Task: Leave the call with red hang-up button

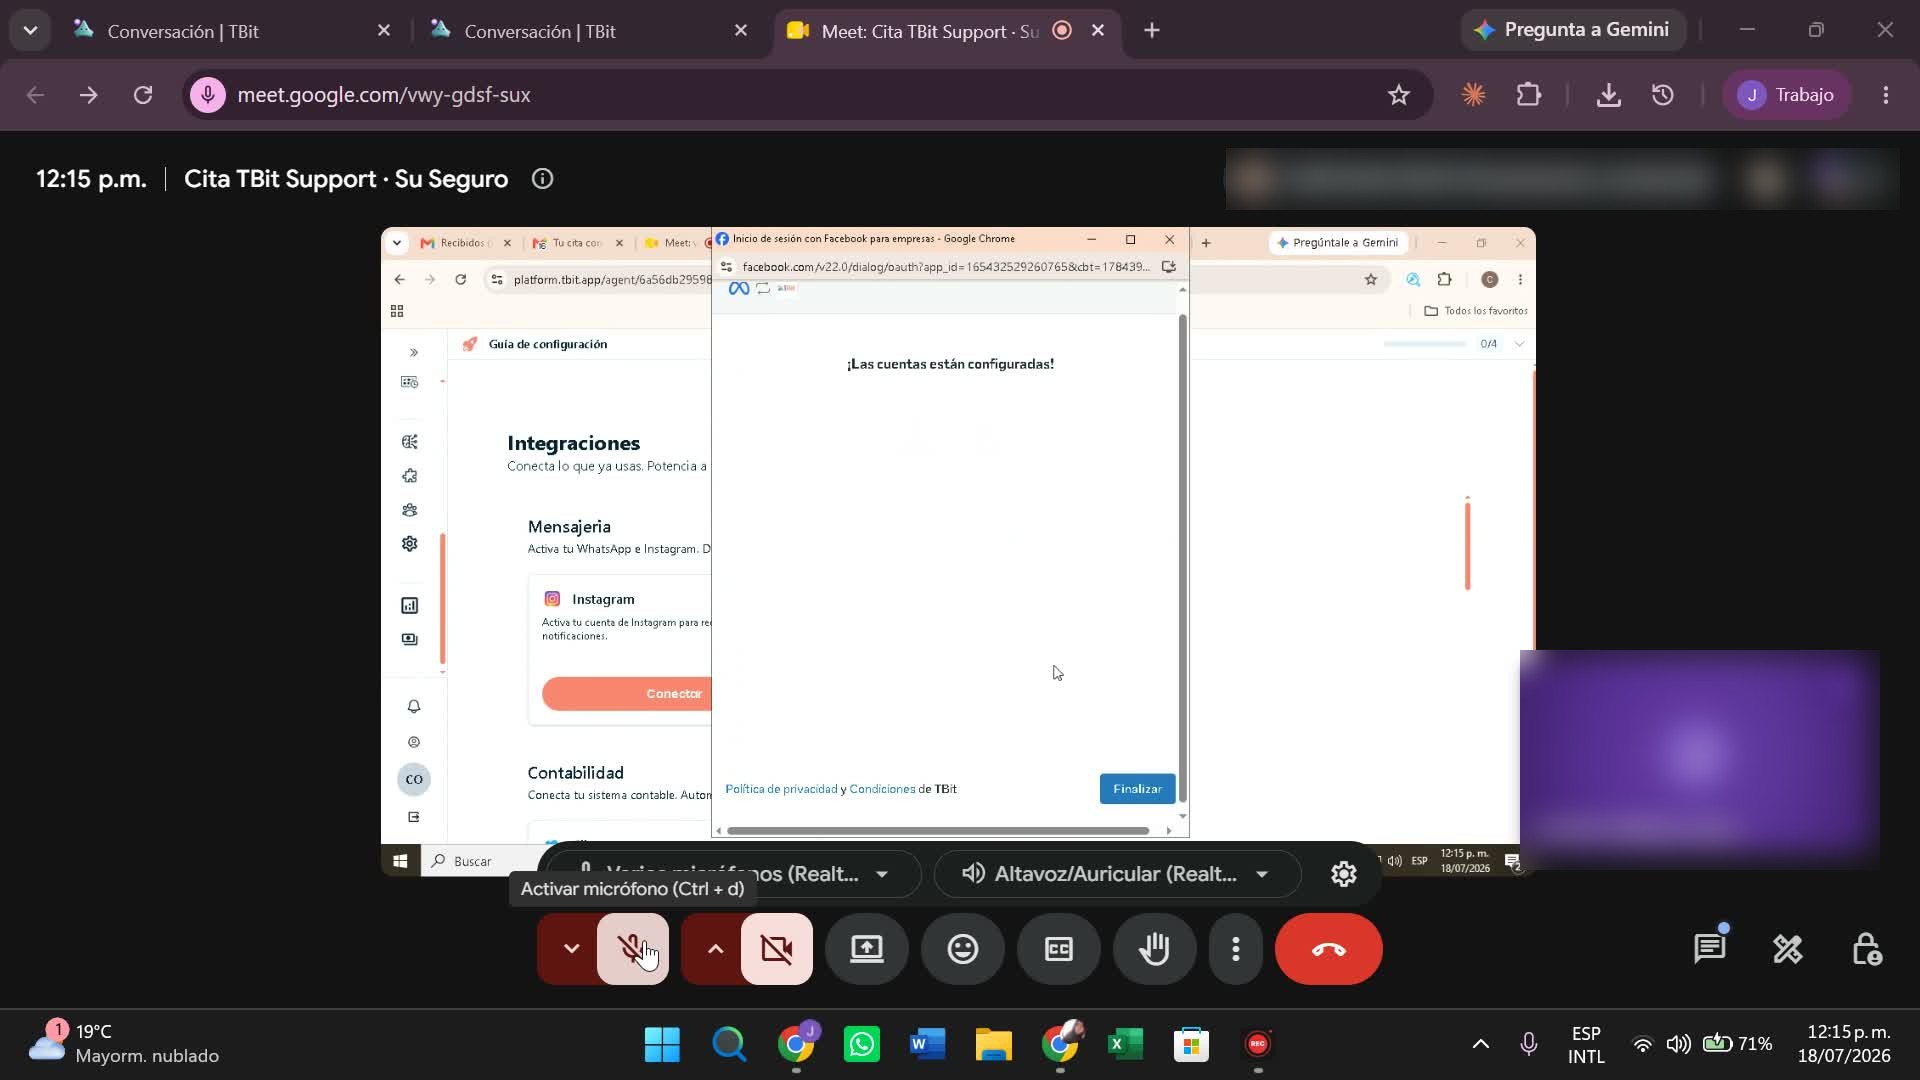Action: tap(1329, 949)
